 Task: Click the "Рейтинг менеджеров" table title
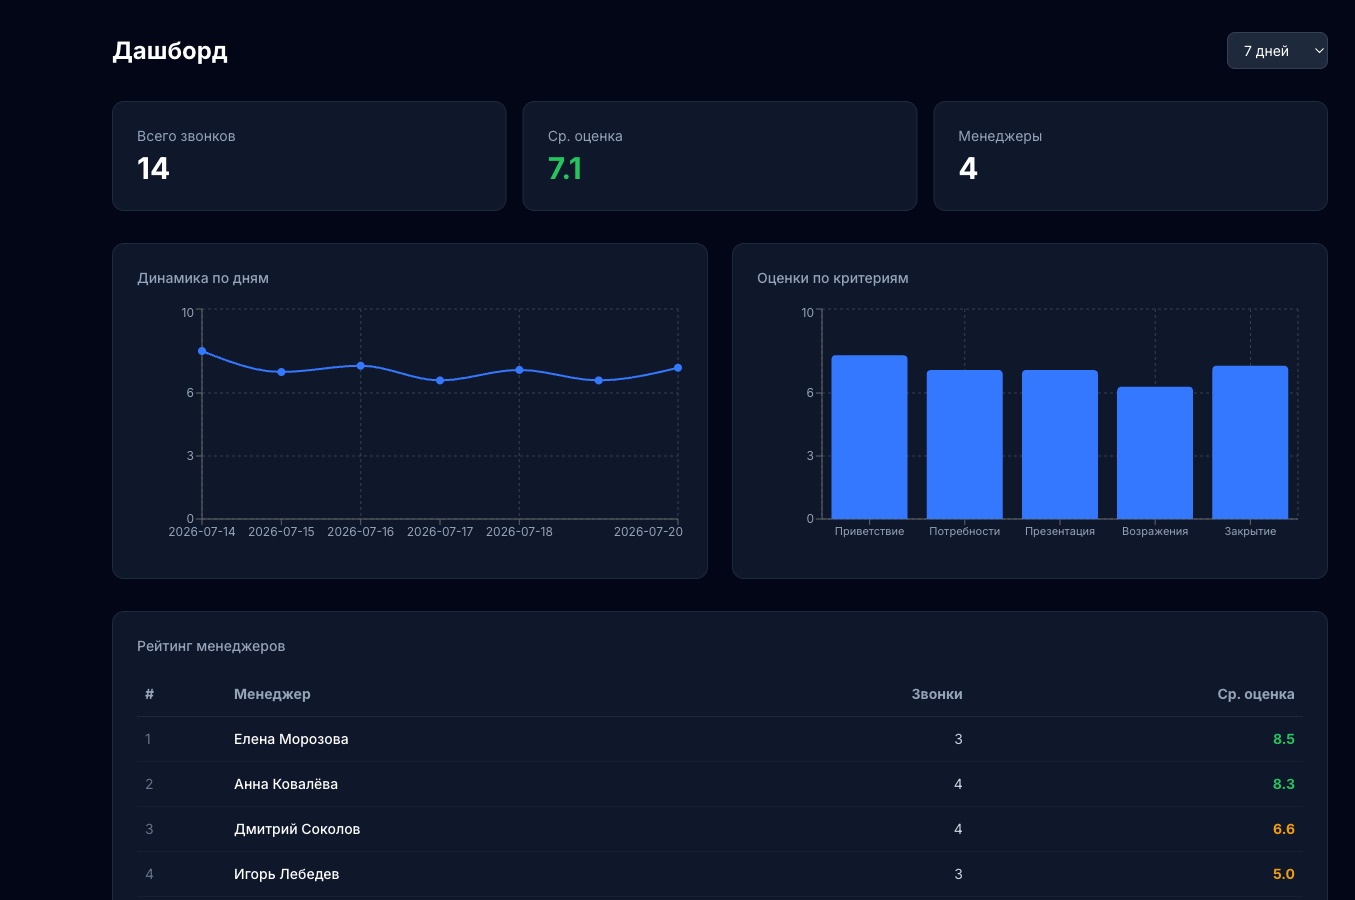coord(211,646)
